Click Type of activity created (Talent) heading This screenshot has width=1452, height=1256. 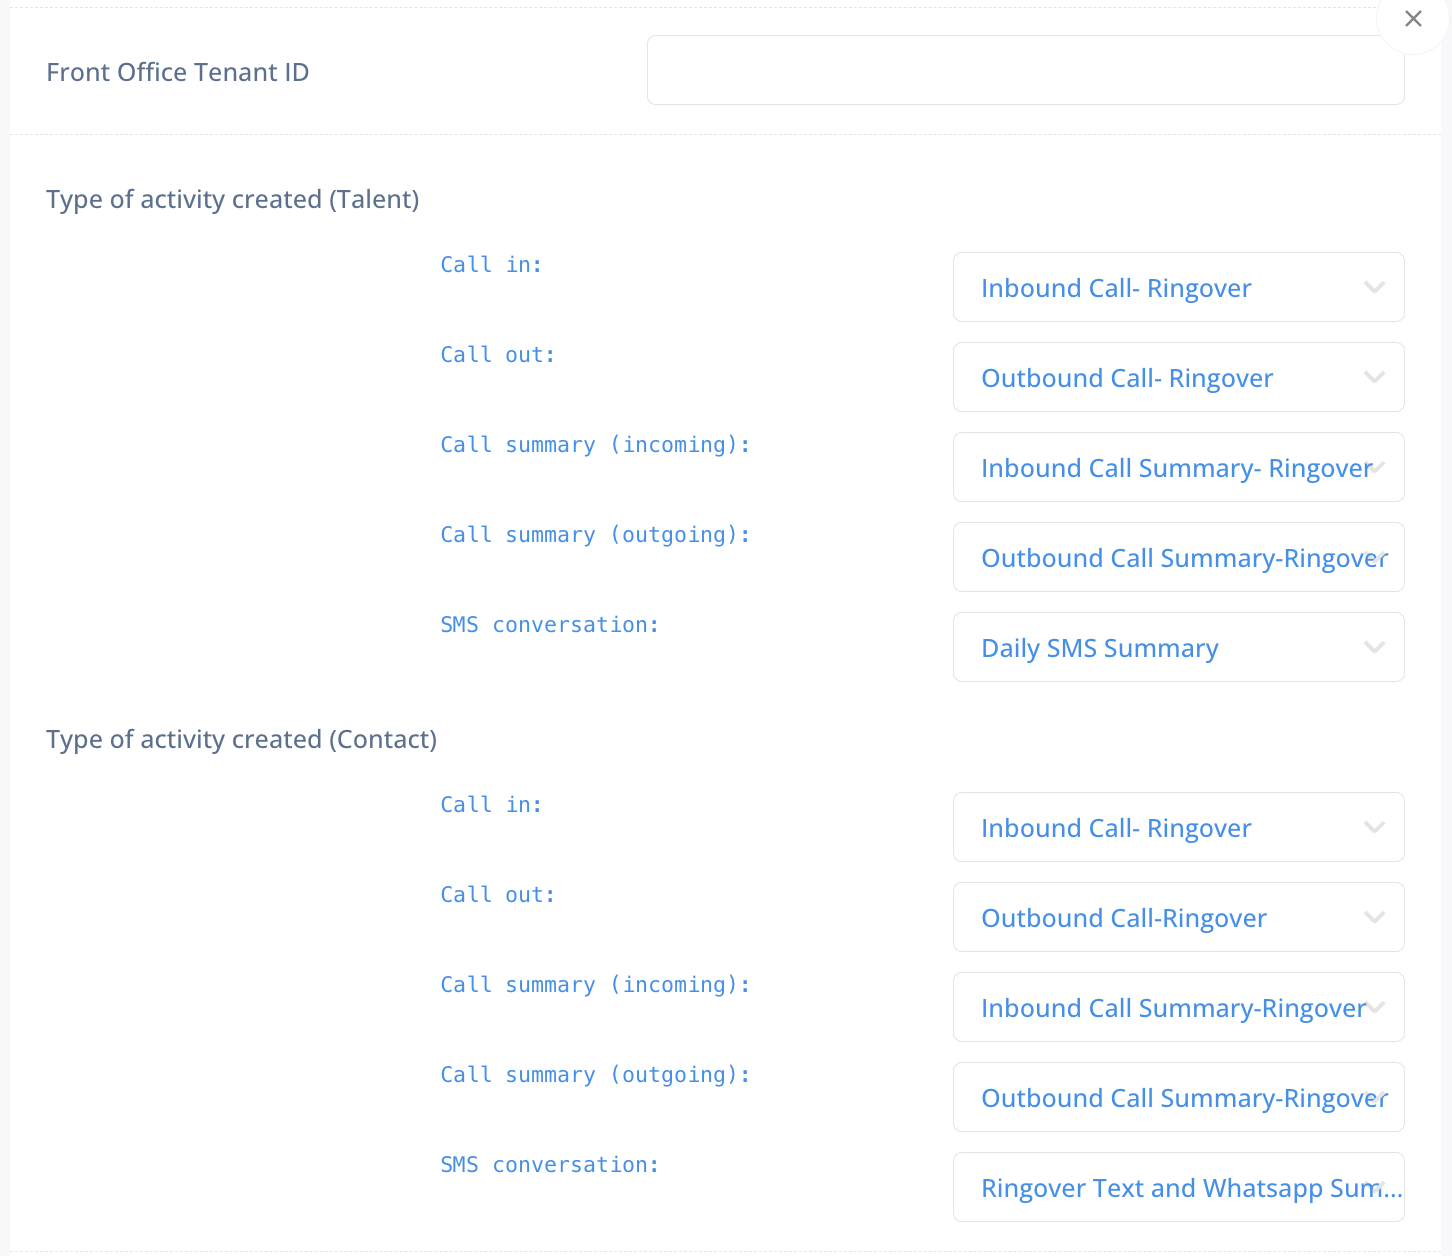pos(232,199)
